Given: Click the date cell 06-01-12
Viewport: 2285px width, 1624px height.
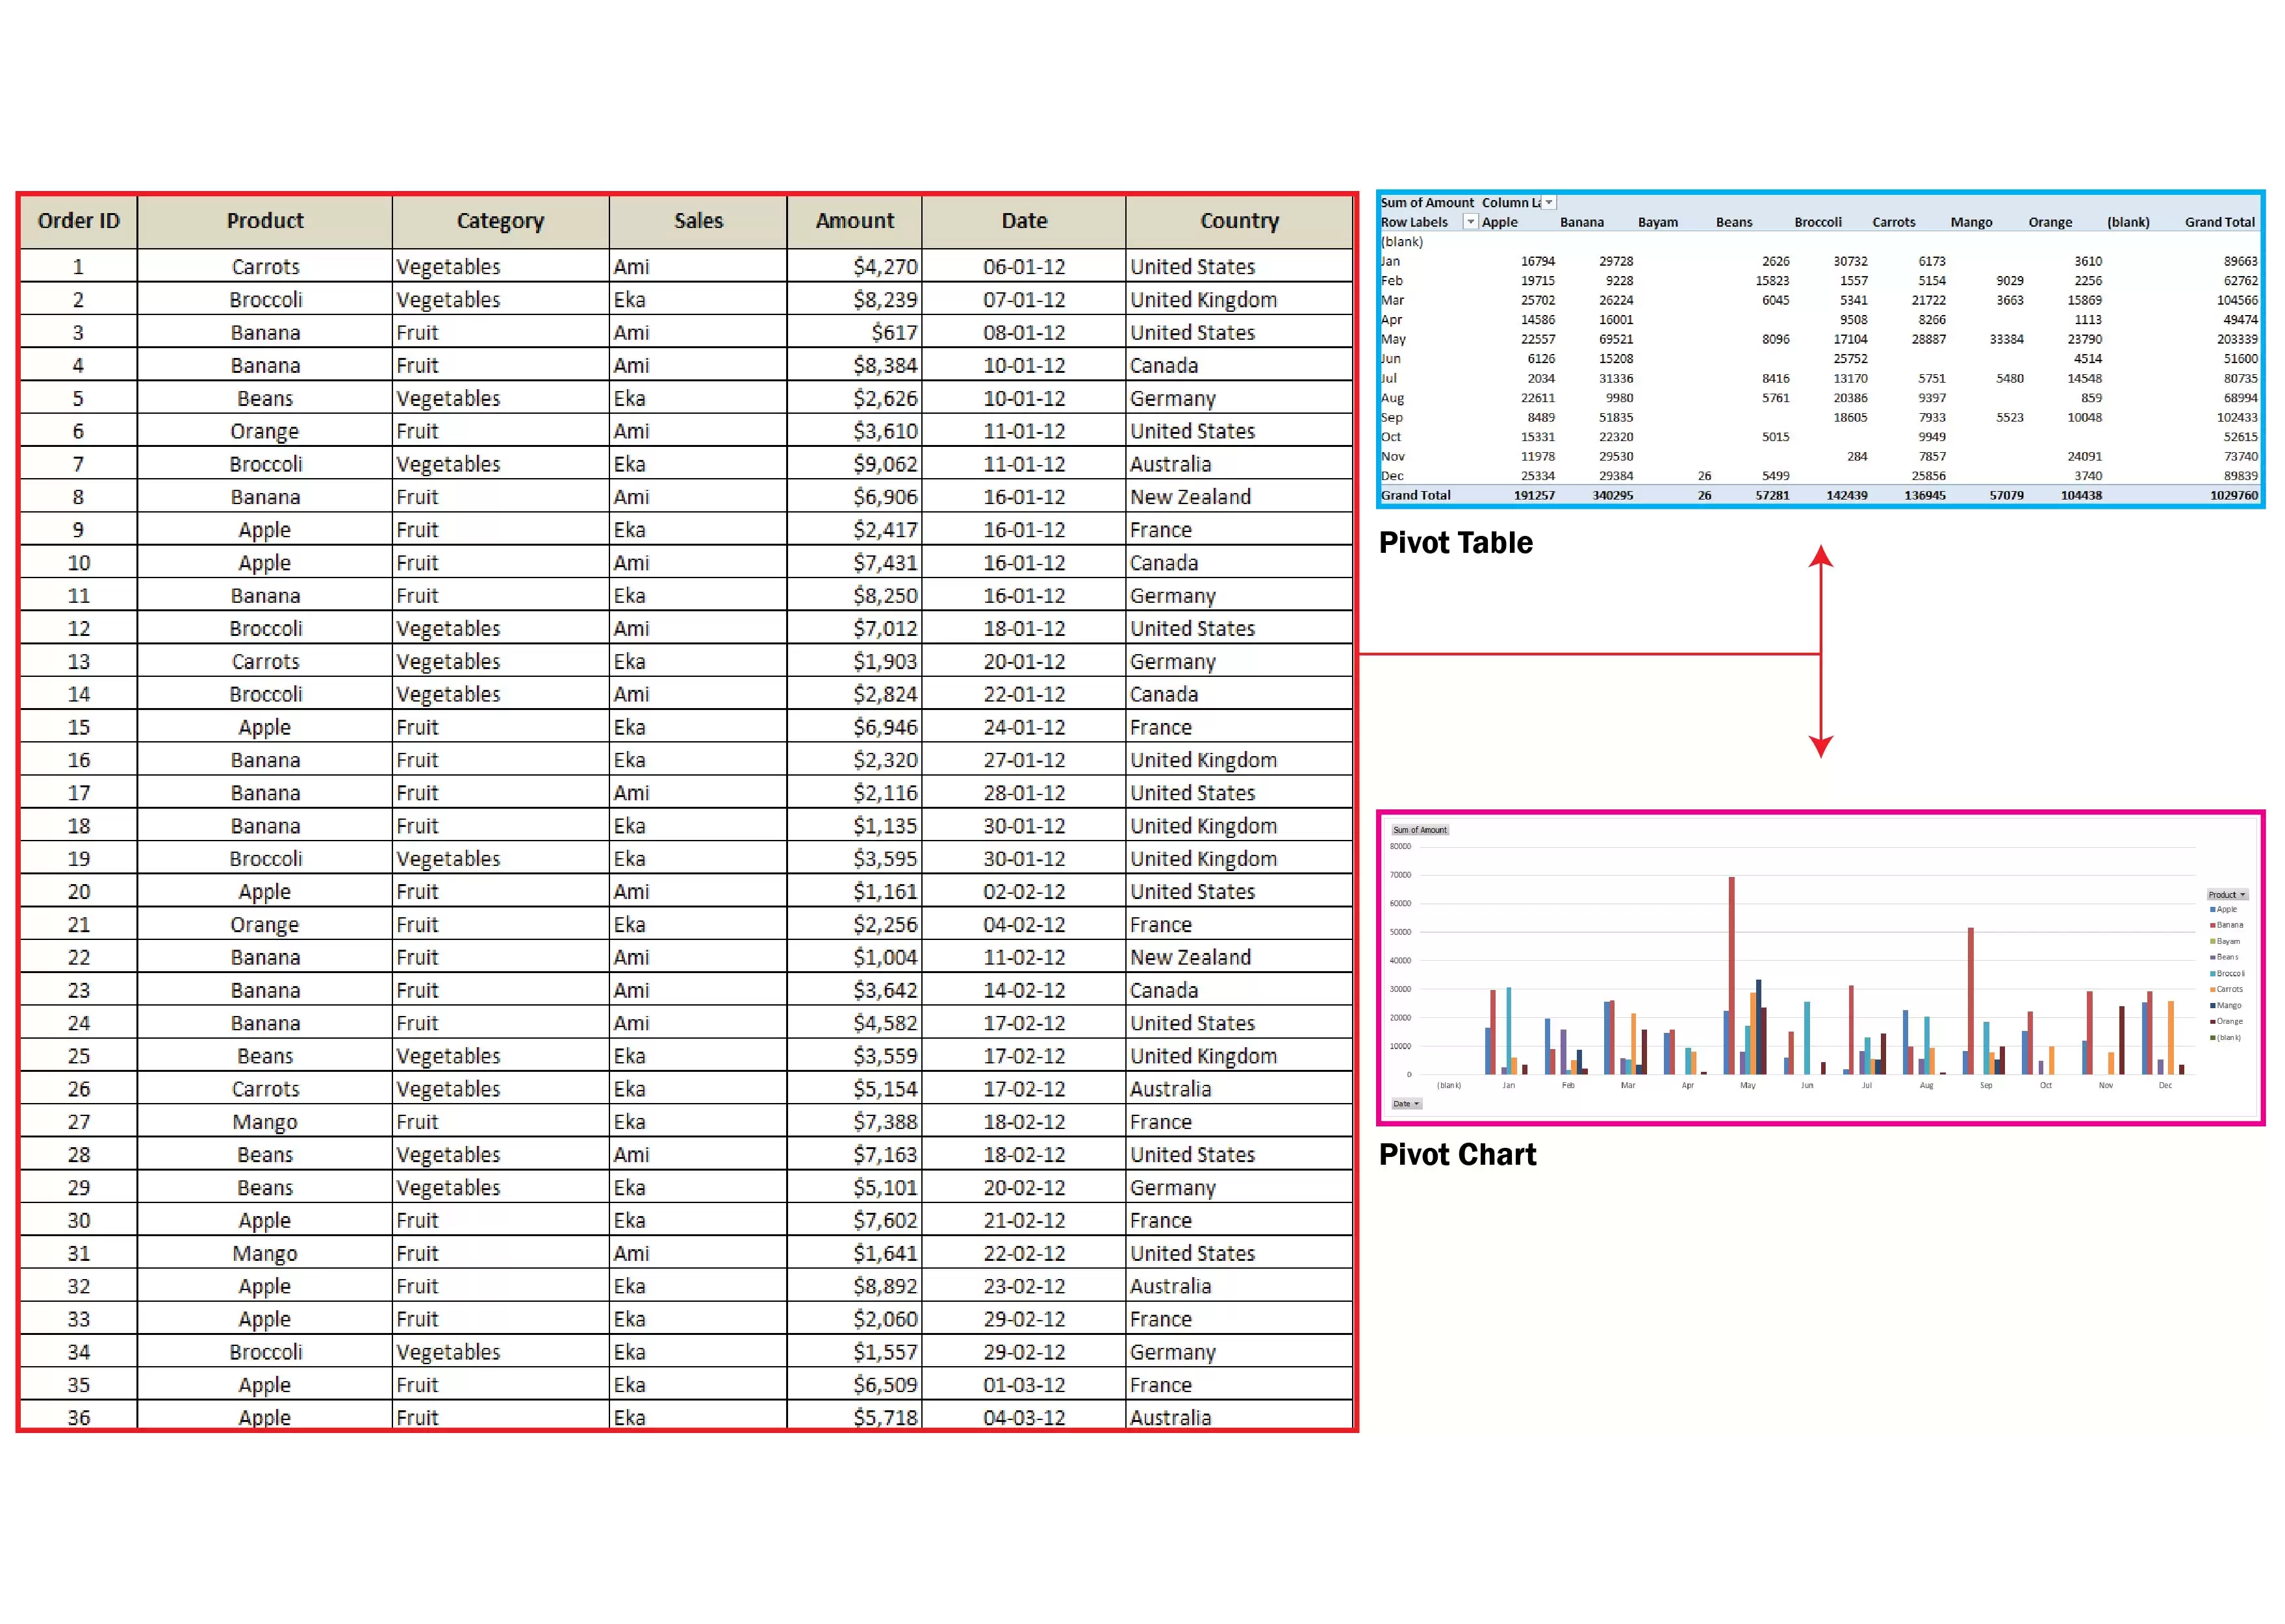Looking at the screenshot, I should [x=1024, y=267].
